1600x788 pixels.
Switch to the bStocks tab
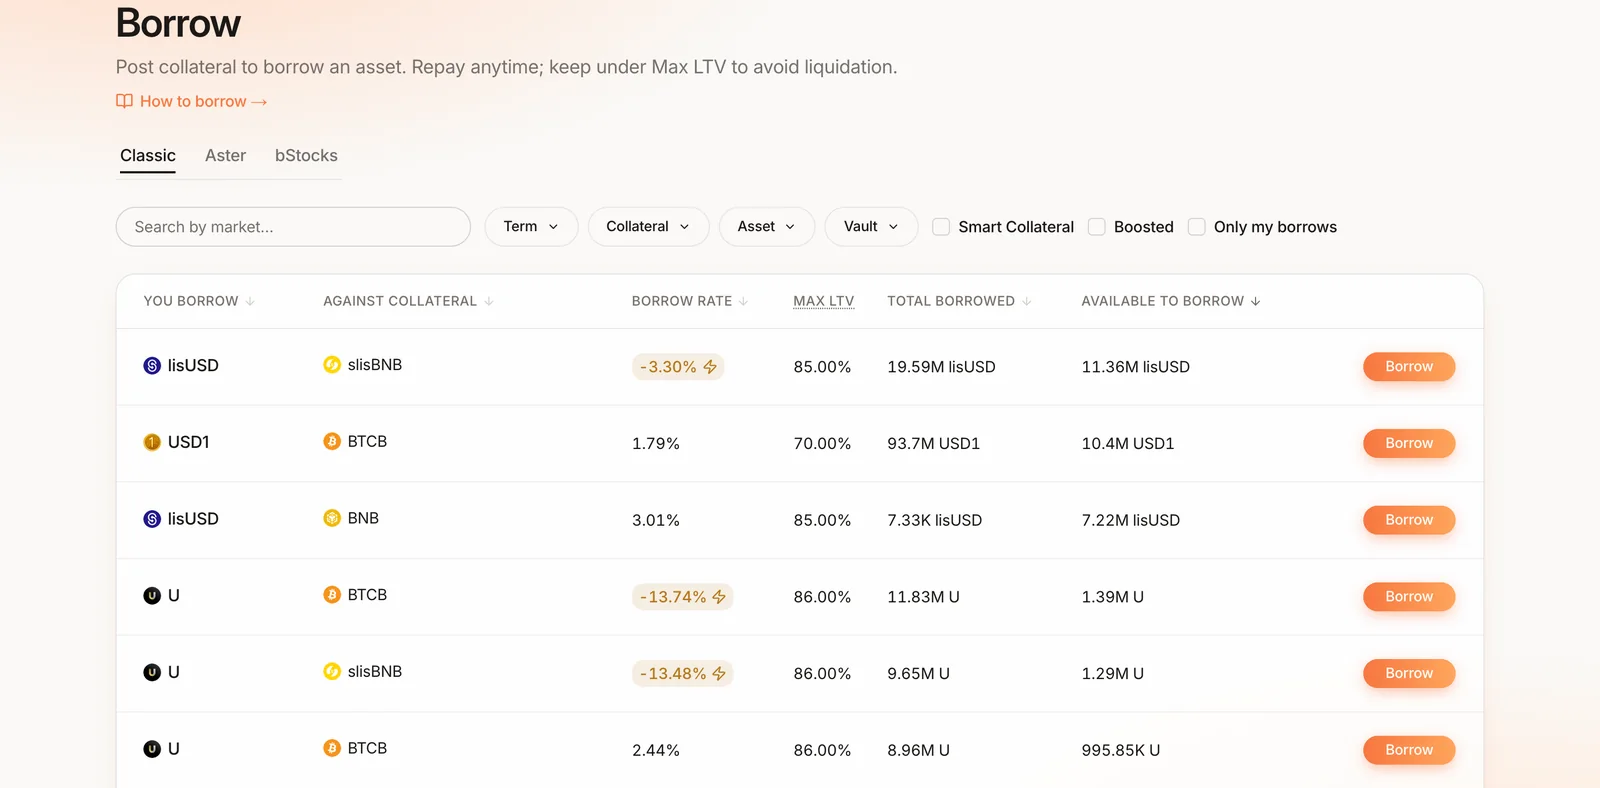(306, 156)
